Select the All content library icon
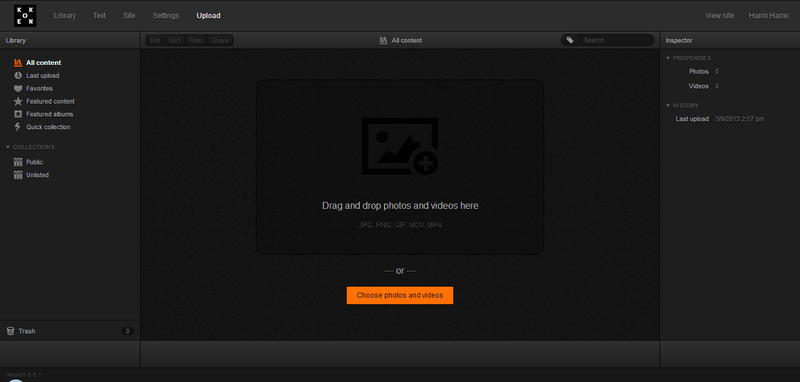 point(18,63)
